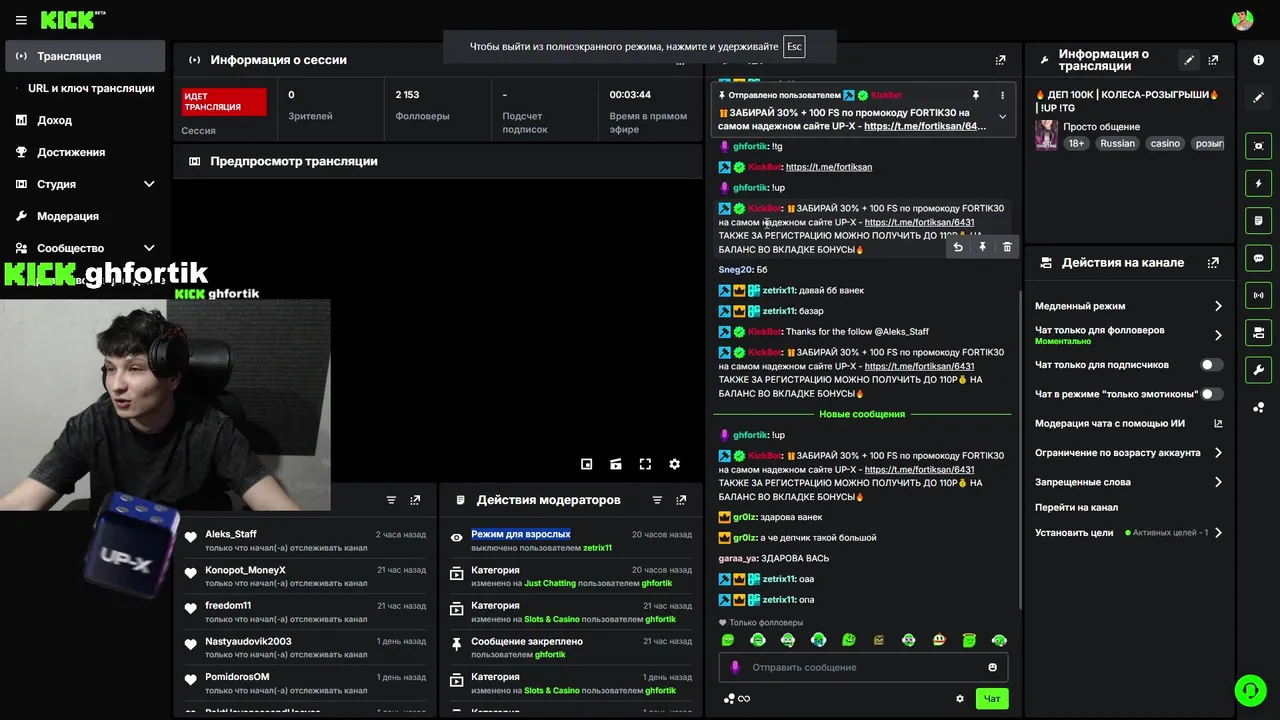Screen dimensions: 1280x720
Task: Click the theater mode icon in preview
Action: 616,464
